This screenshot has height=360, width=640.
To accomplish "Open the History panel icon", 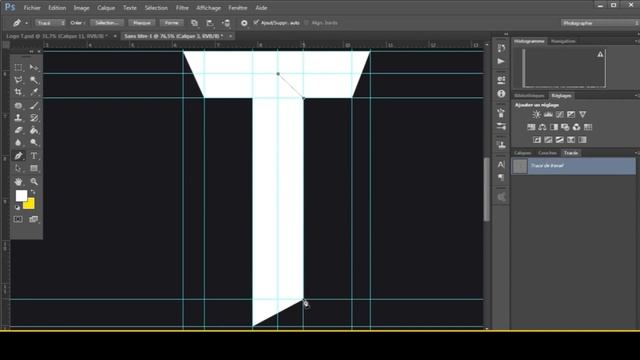I will [x=501, y=48].
